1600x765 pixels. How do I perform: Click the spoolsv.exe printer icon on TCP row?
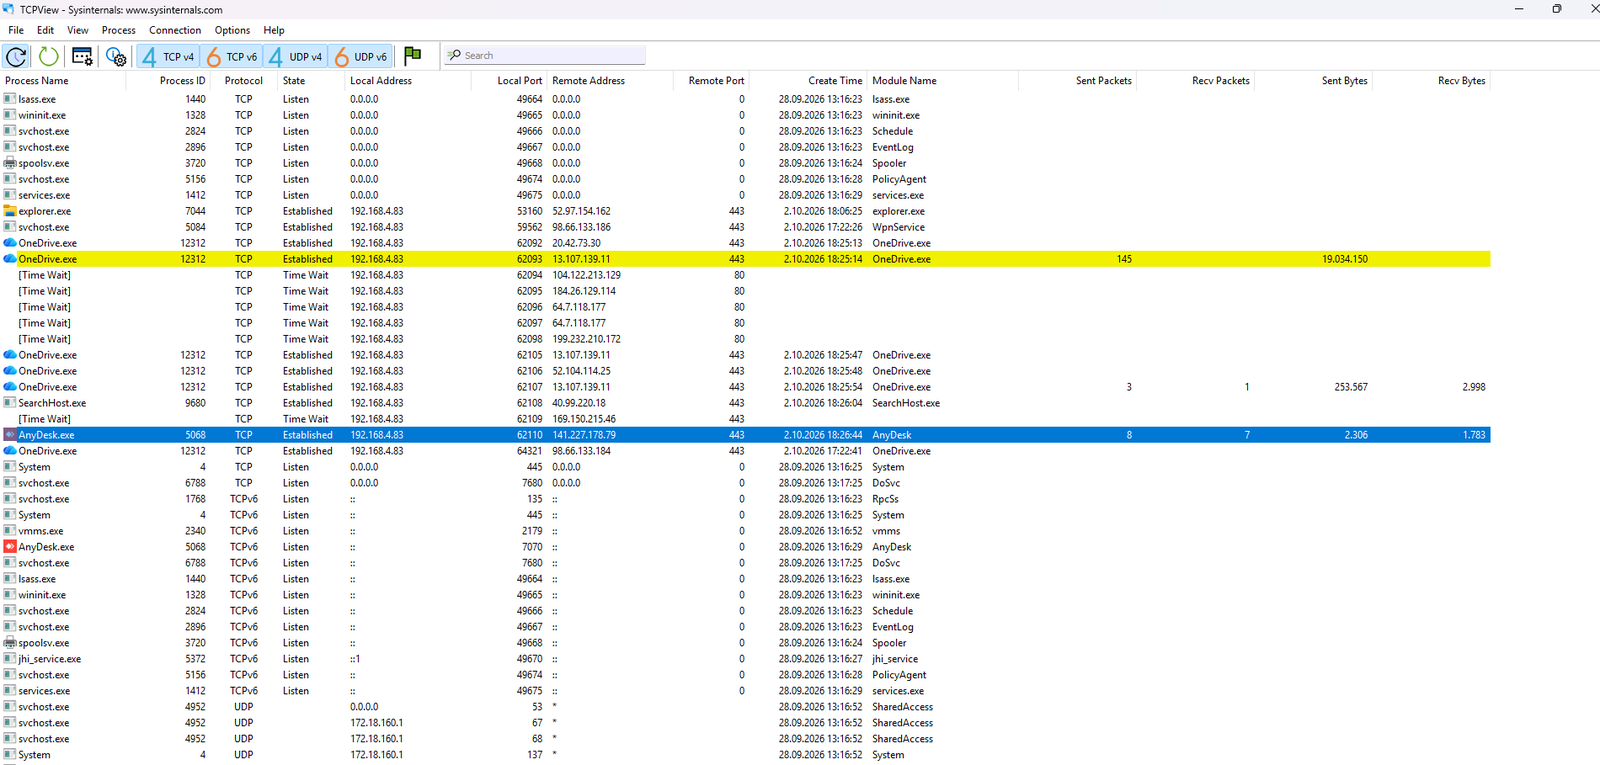10,163
